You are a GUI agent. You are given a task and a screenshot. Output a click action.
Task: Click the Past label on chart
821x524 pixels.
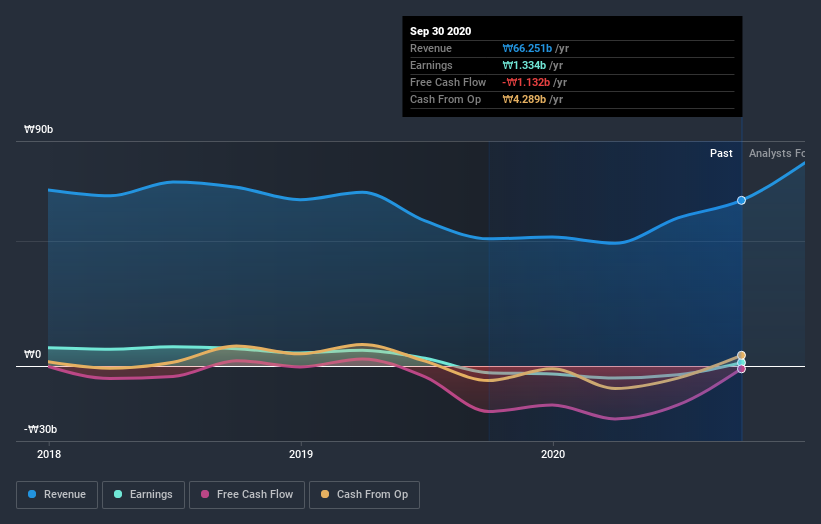pyautogui.click(x=721, y=153)
